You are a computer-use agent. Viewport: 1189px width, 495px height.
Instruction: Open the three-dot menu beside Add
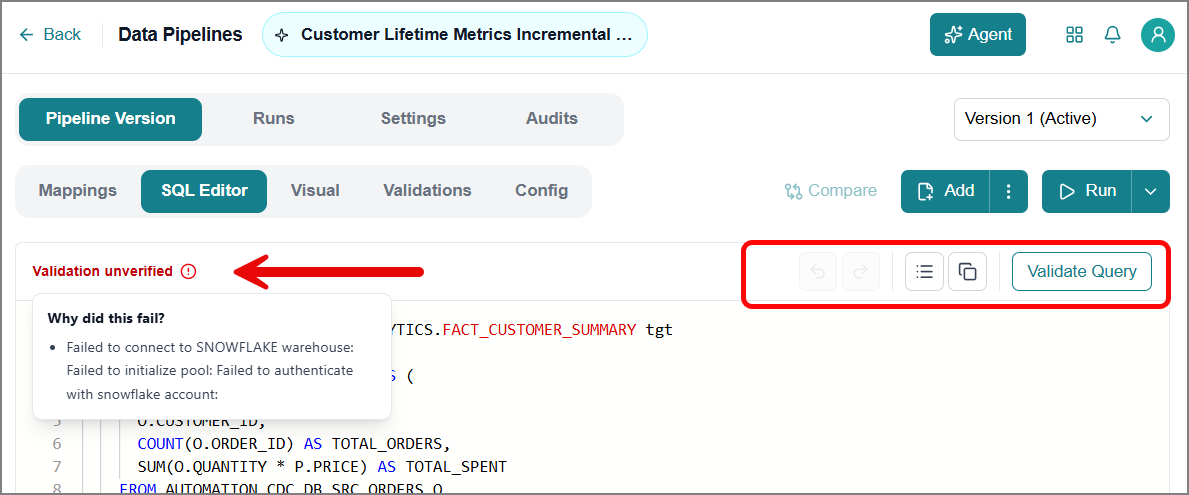1009,191
